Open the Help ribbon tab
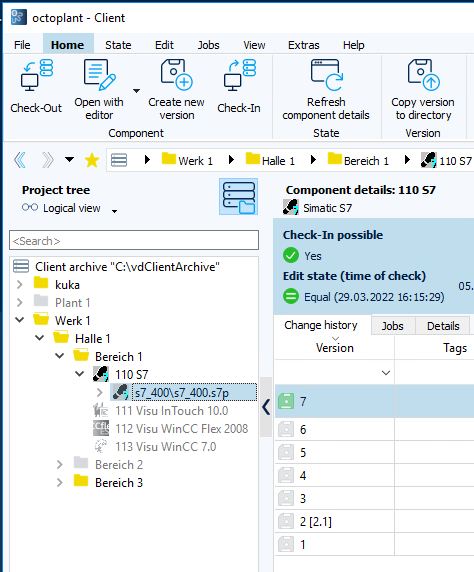 tap(354, 45)
